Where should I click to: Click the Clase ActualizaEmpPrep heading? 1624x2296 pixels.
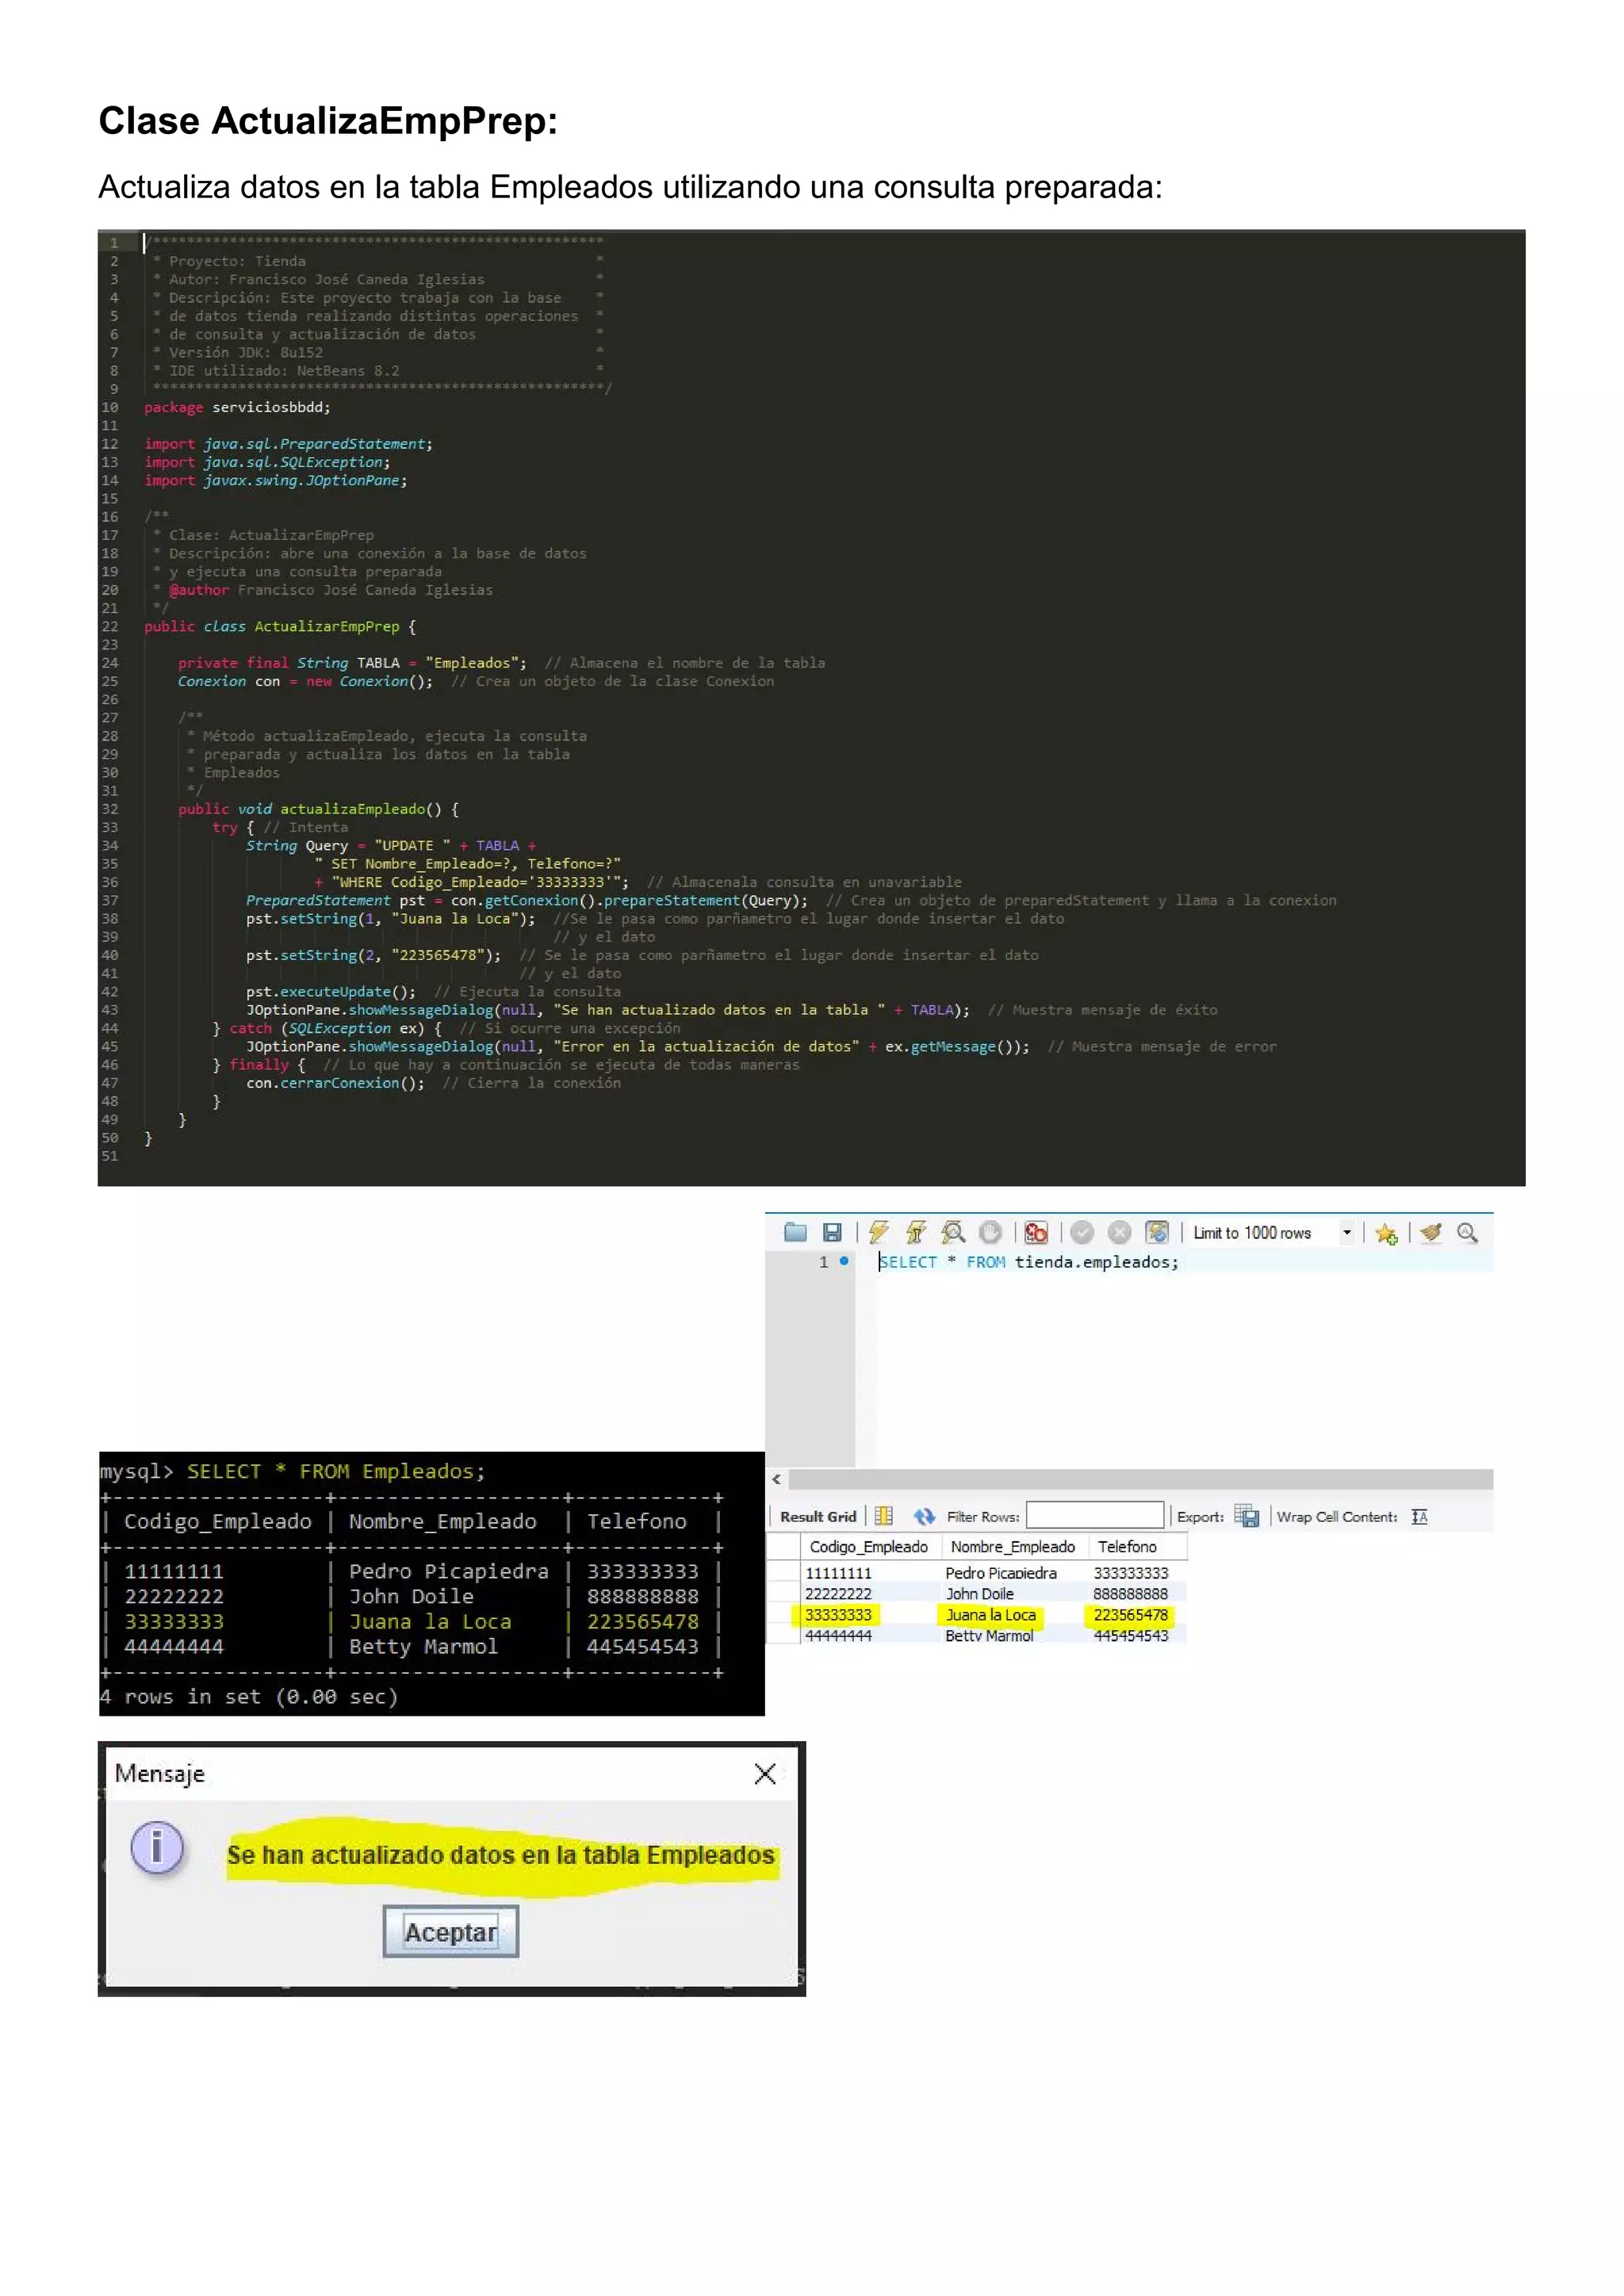(x=328, y=121)
